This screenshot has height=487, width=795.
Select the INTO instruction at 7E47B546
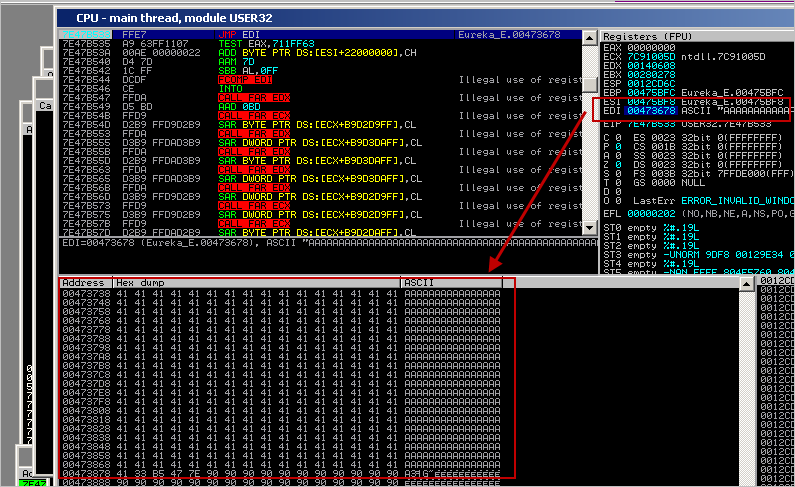[229, 88]
